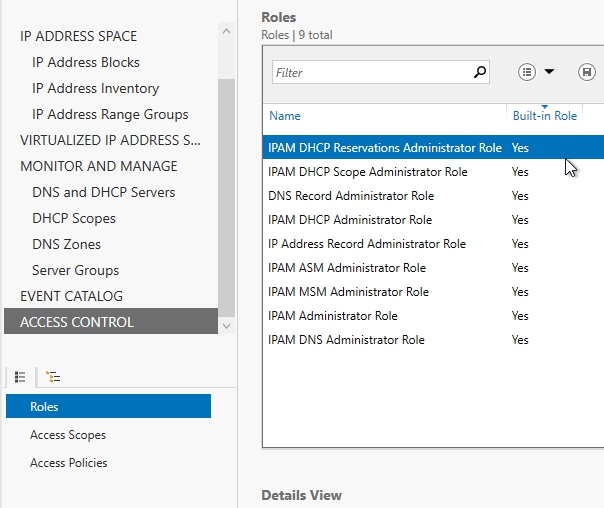The width and height of the screenshot is (604, 508).
Task: Type in the Filter input field
Action: (x=370, y=72)
